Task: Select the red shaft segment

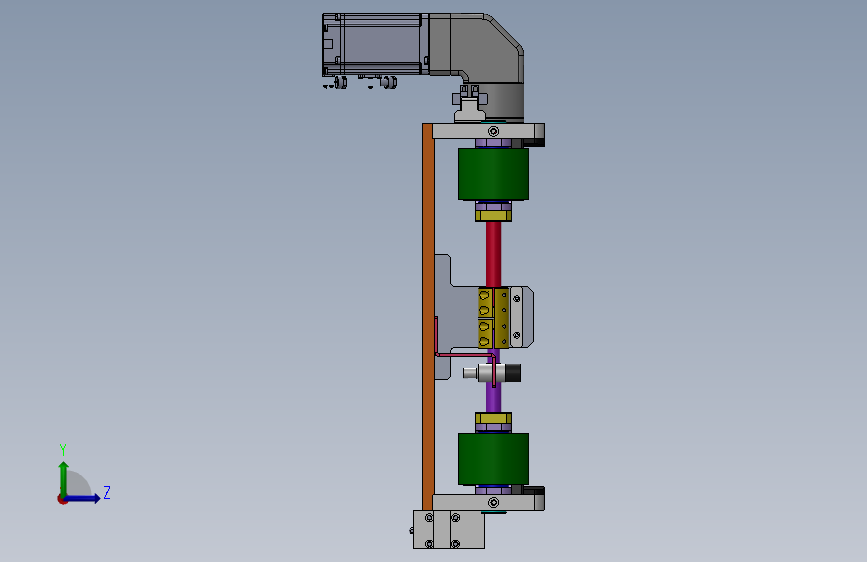Action: pos(493,254)
